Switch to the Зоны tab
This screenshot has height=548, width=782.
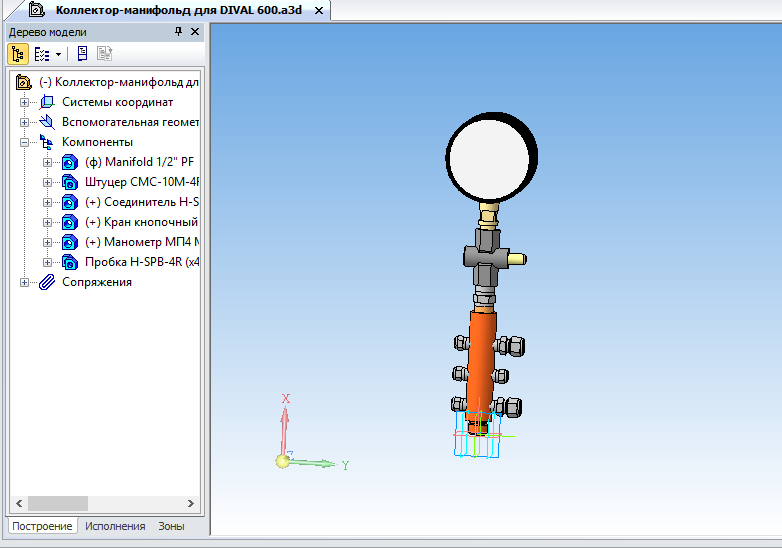click(171, 526)
